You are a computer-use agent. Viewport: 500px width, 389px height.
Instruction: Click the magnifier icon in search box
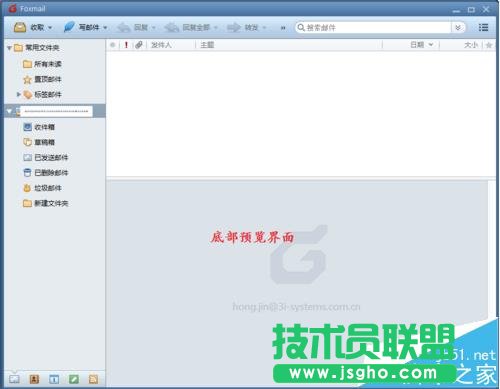point(301,27)
